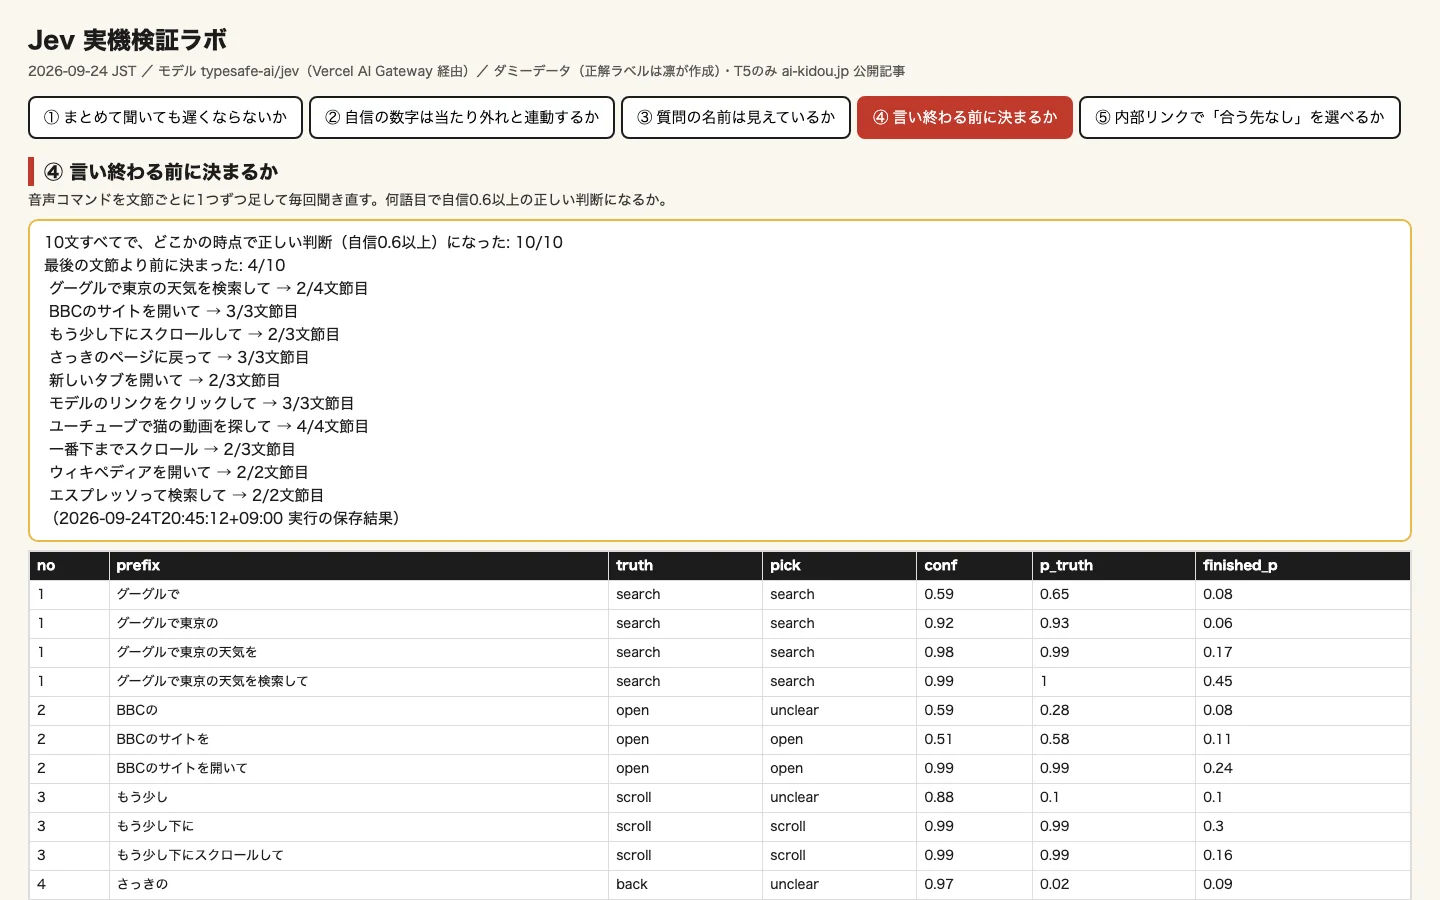Viewport: 1440px width, 900px height.
Task: Click the description text under the section heading
Action: click(x=350, y=200)
